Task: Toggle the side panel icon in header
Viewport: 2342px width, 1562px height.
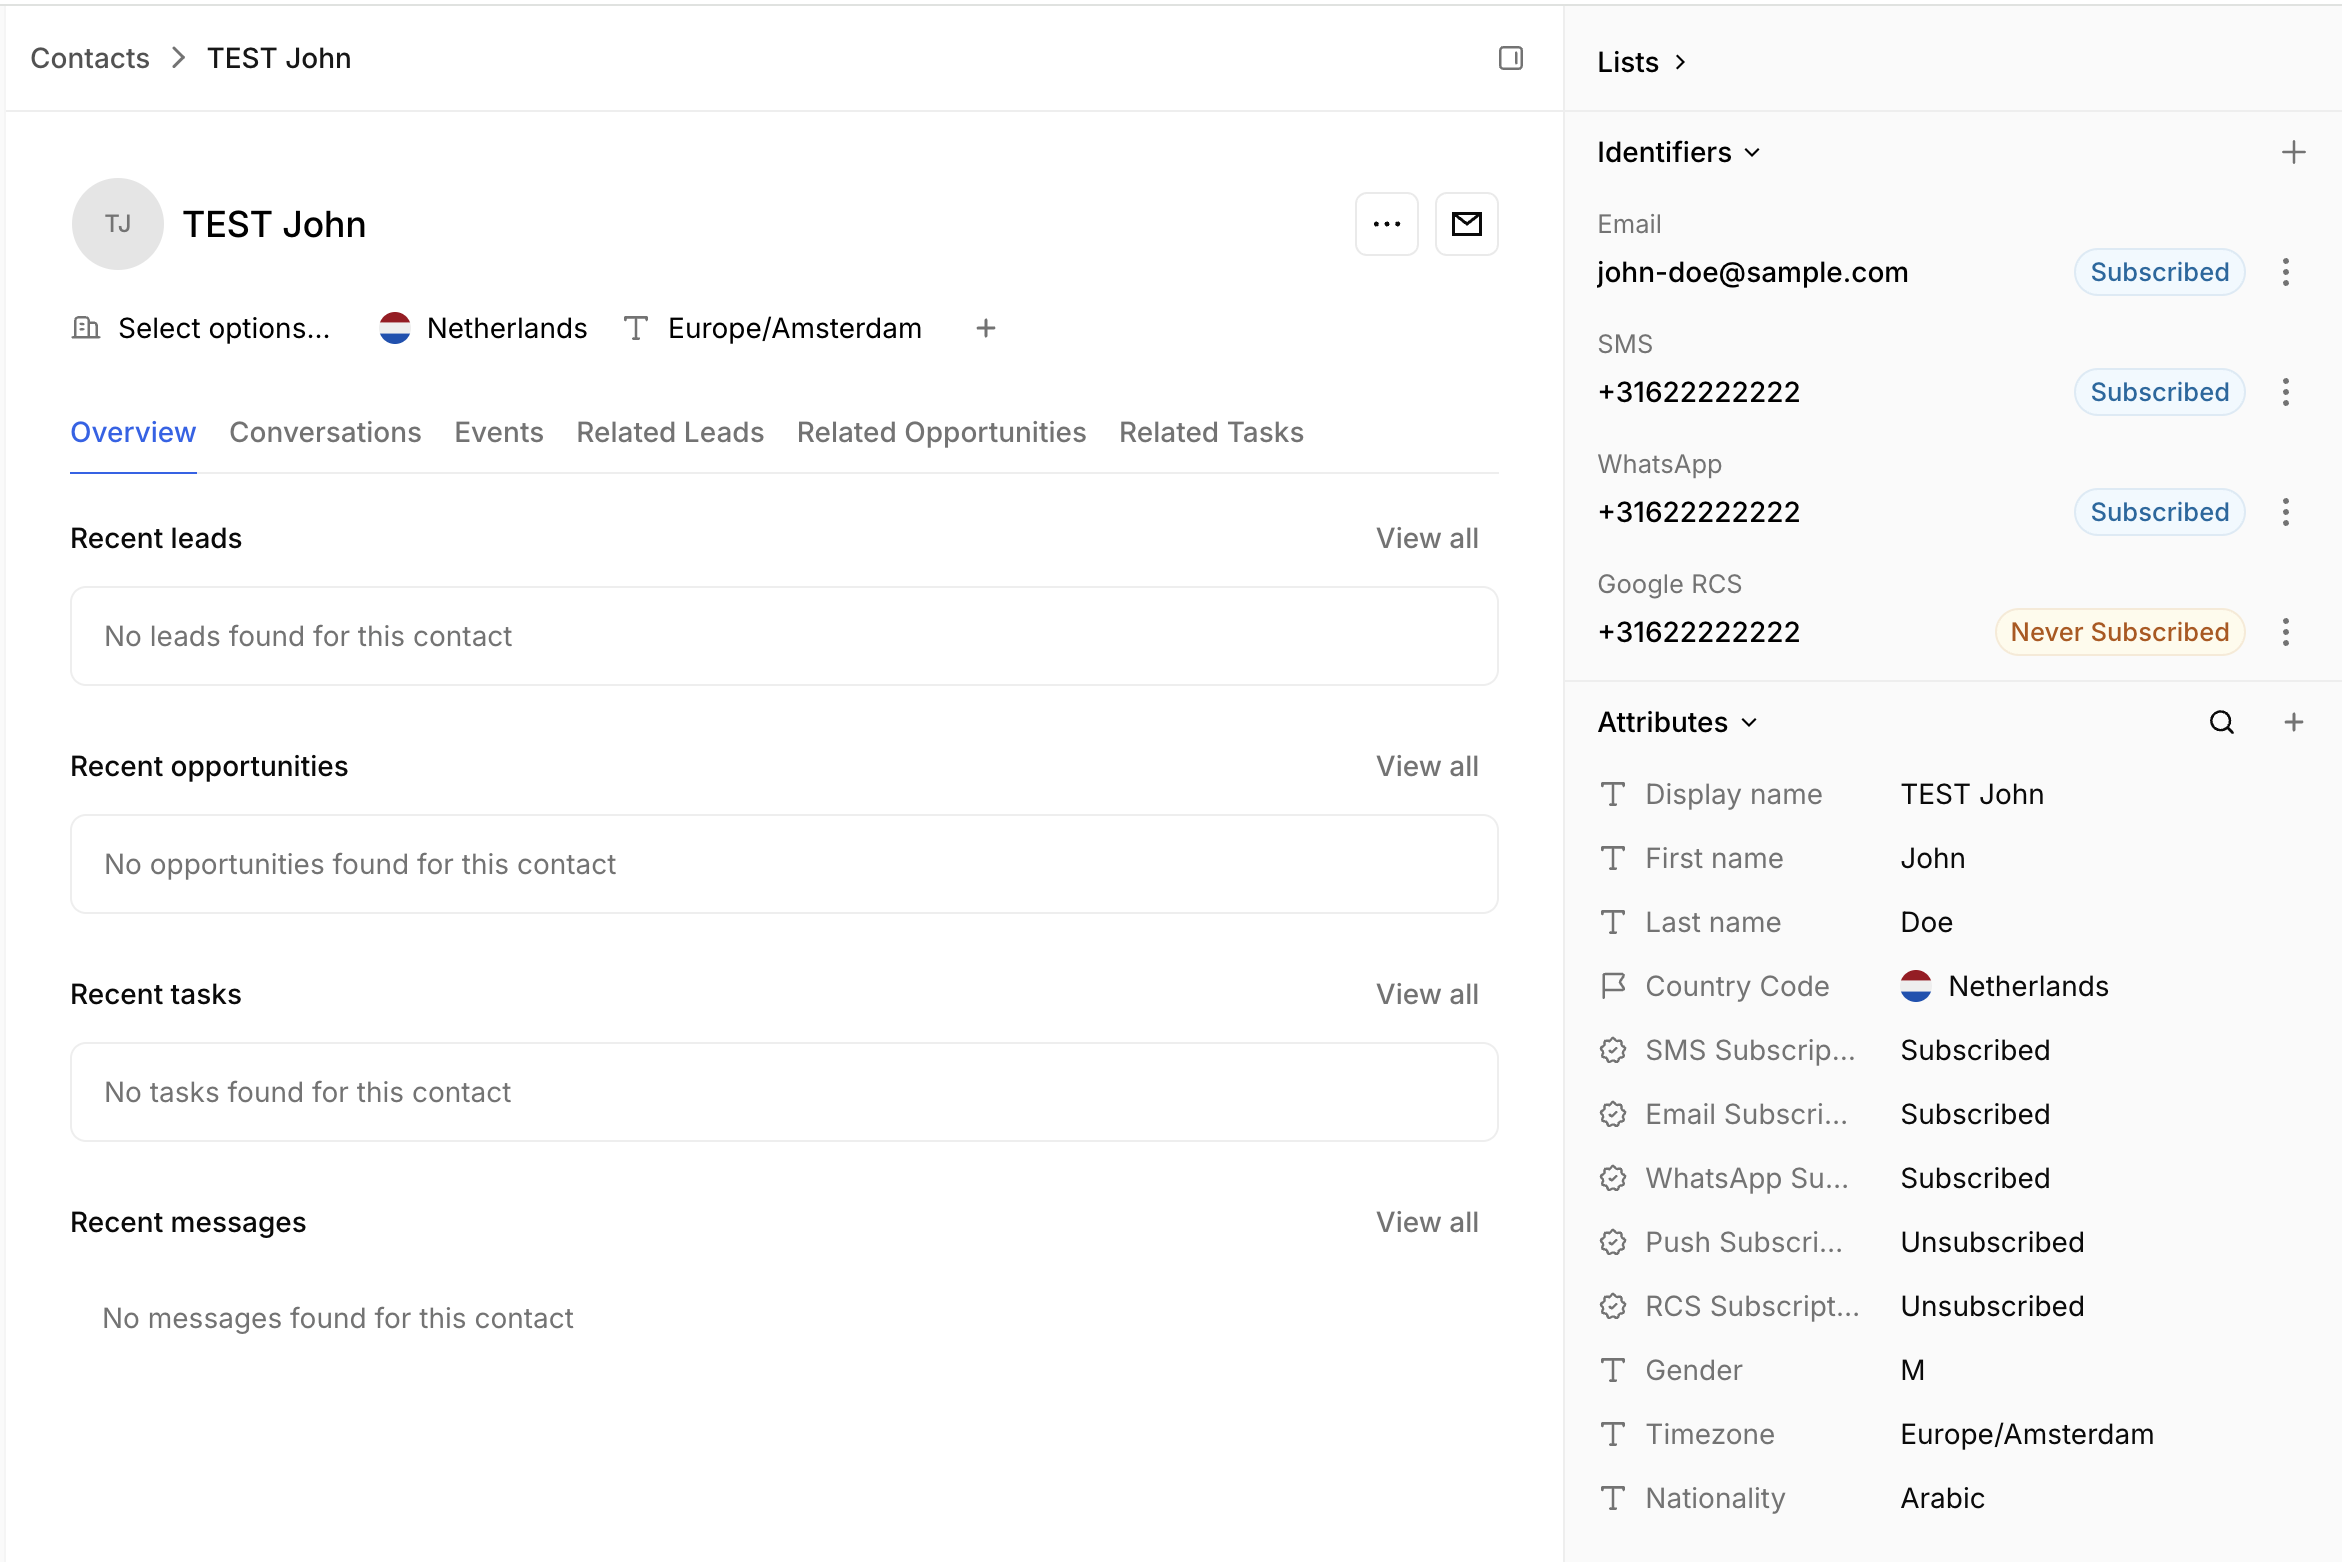Action: tap(1510, 58)
